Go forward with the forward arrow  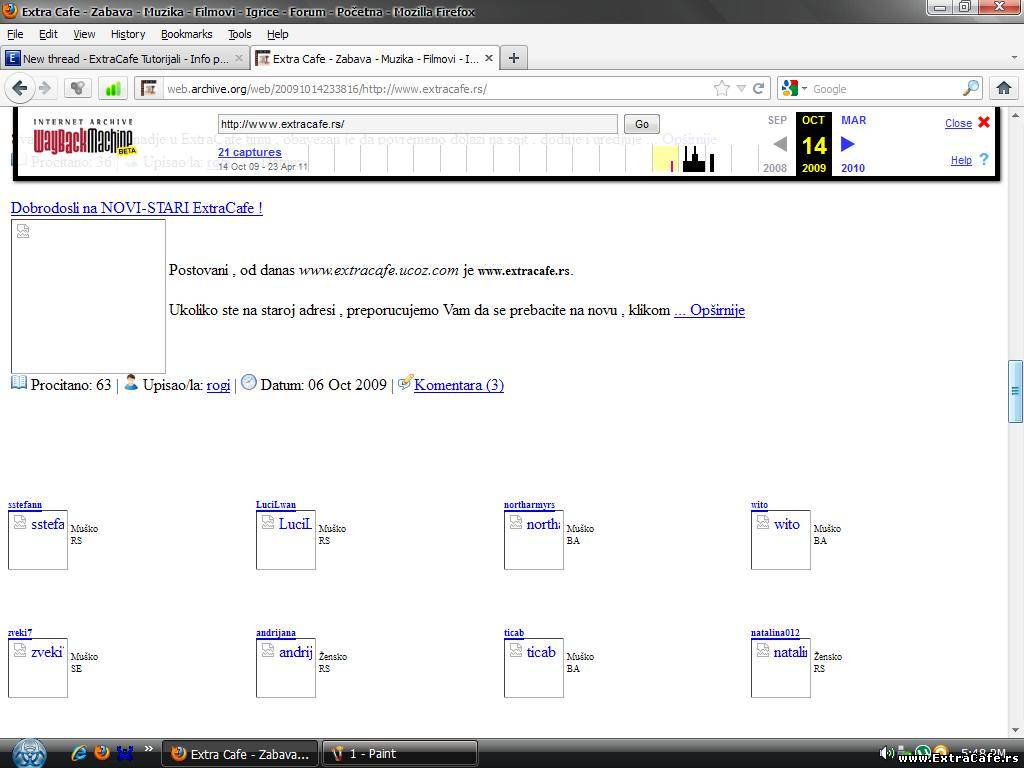point(44,88)
